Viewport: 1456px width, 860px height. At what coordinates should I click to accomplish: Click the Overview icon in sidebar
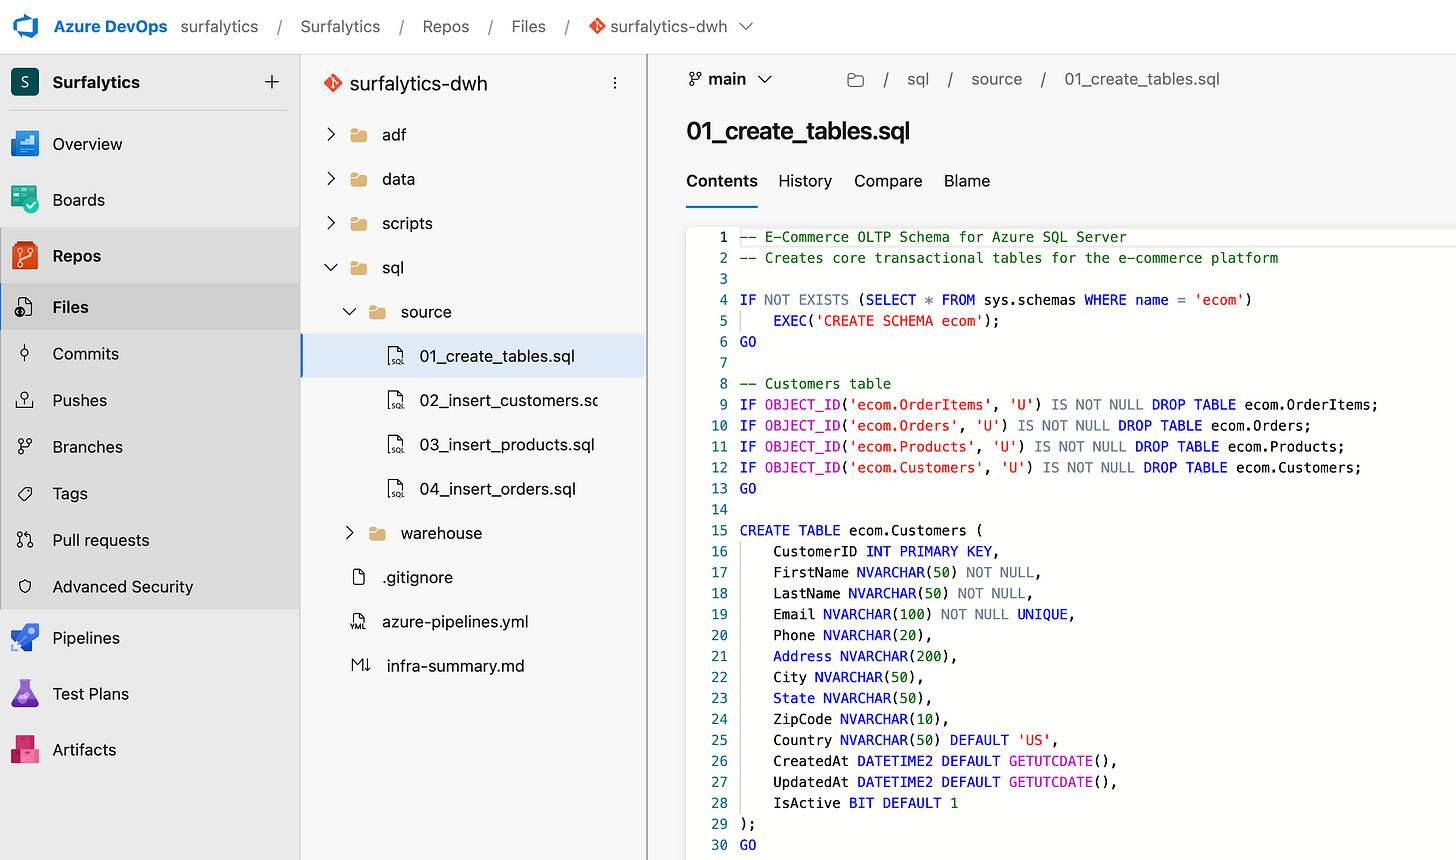pyautogui.click(x=25, y=144)
